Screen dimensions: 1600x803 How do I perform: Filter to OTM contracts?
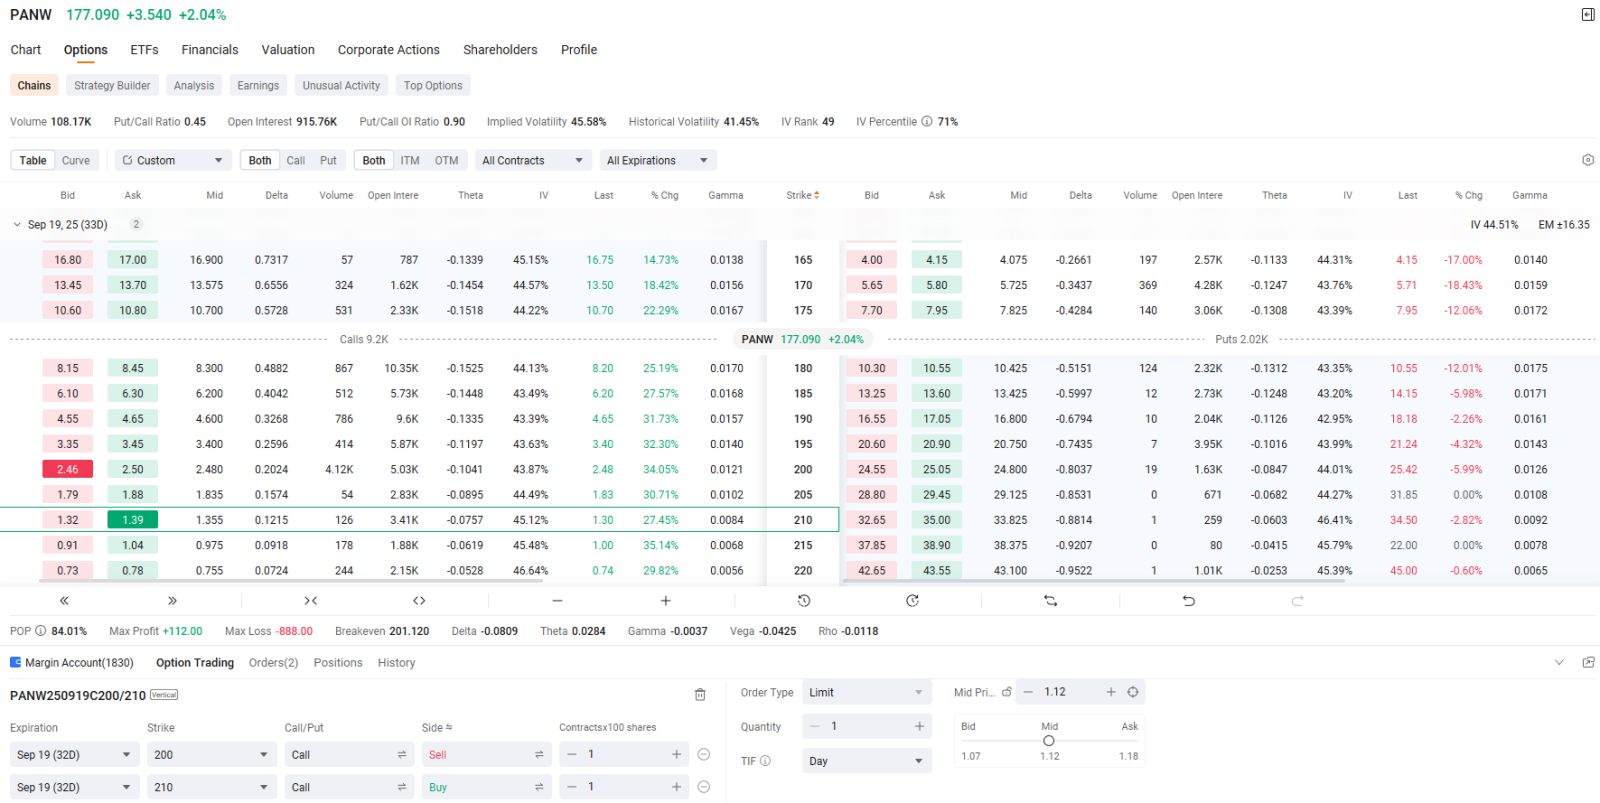[447, 160]
